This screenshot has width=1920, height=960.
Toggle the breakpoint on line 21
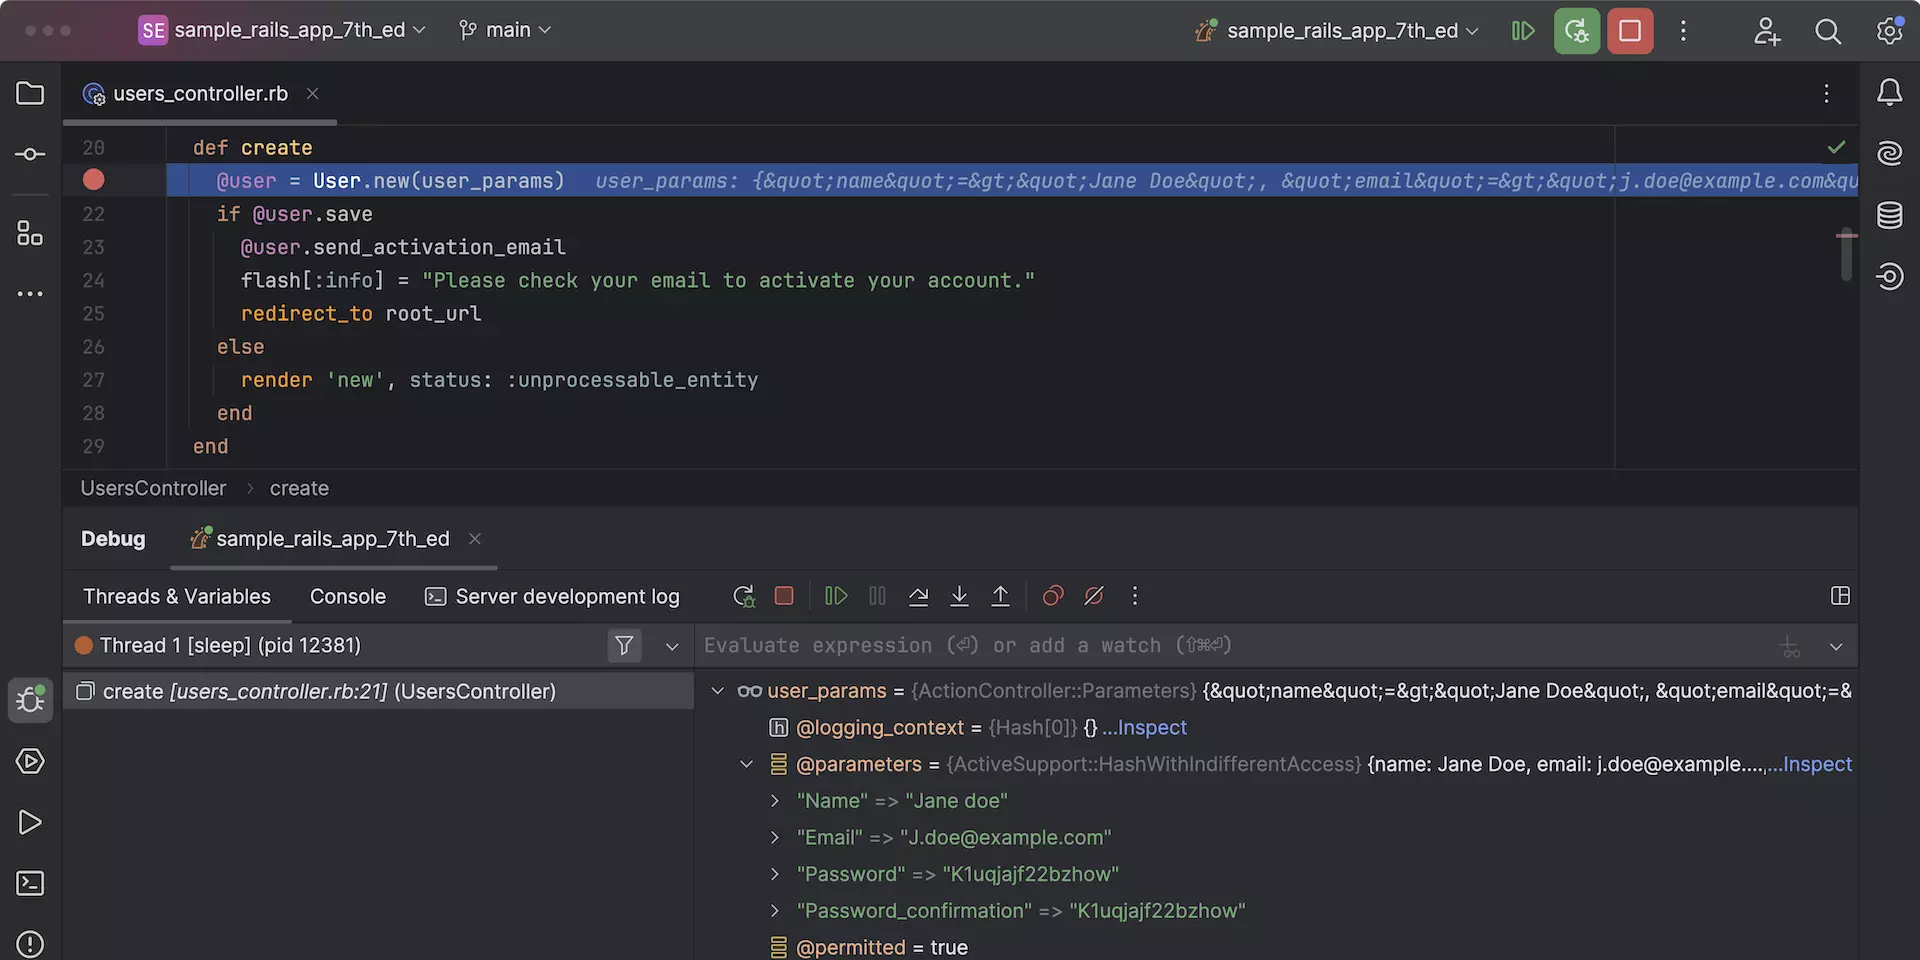pyautogui.click(x=93, y=180)
